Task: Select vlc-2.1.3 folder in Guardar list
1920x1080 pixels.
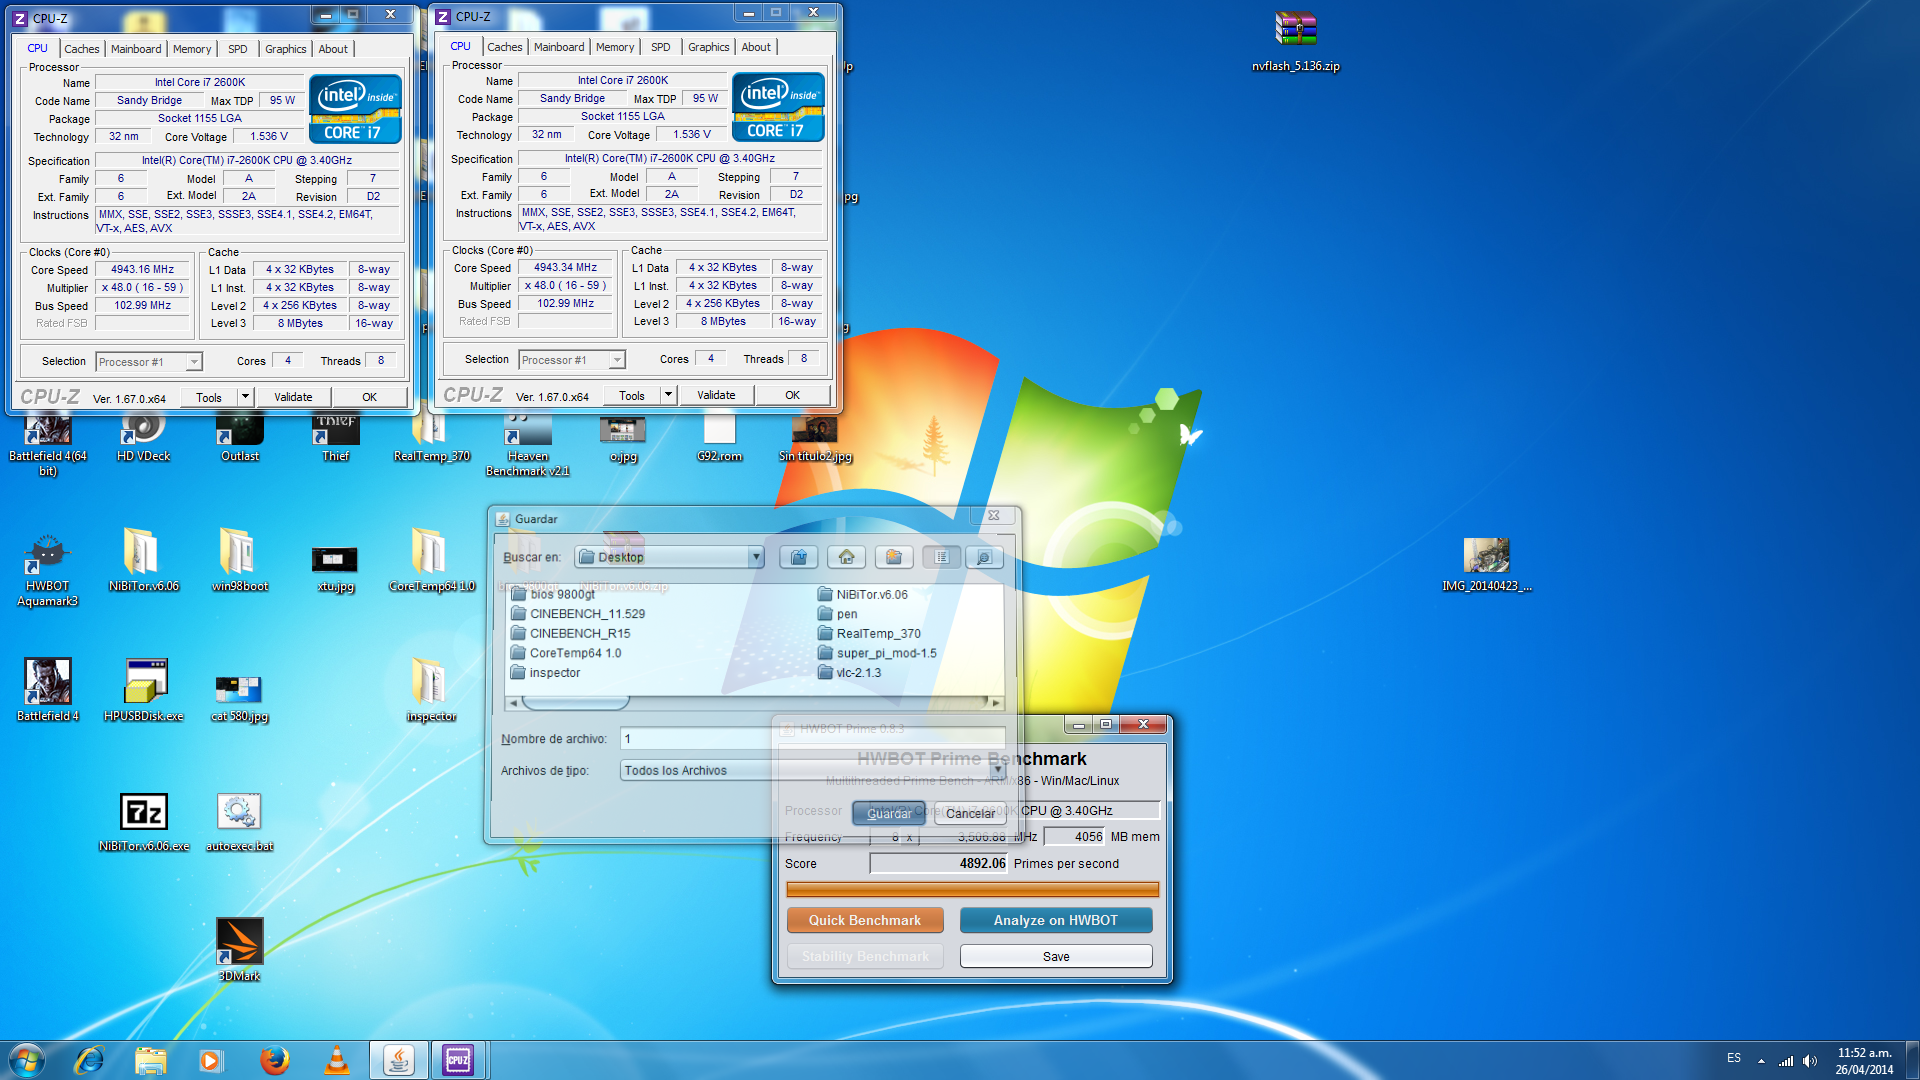Action: (x=849, y=673)
